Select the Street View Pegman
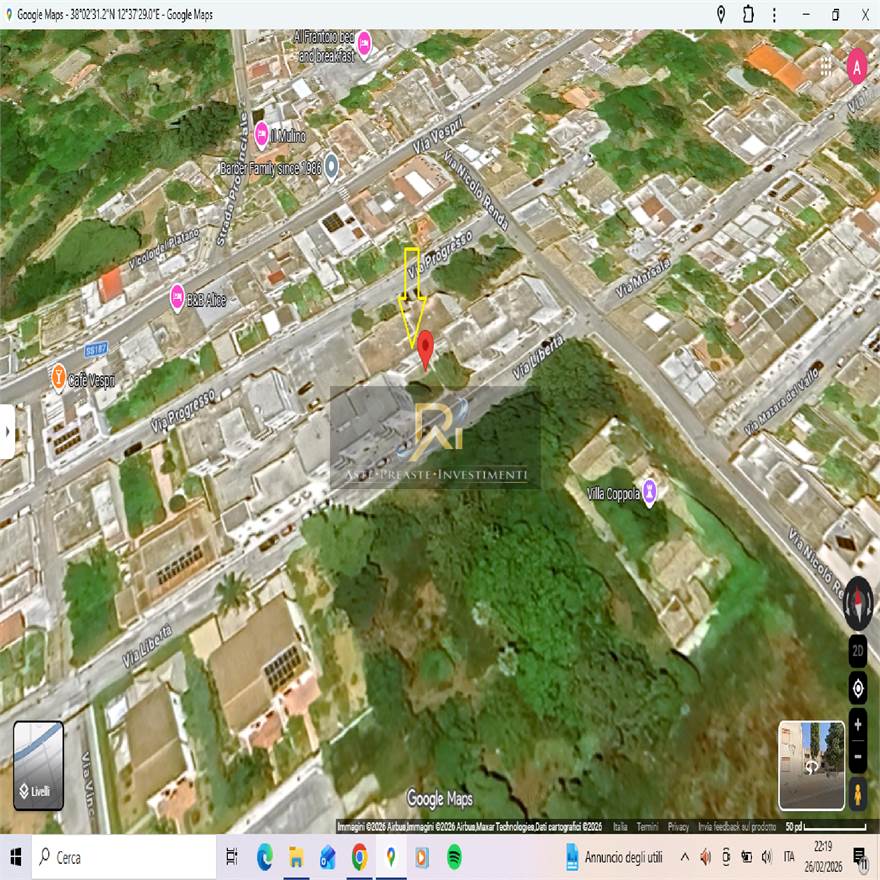Viewport: 880px width, 880px height. [858, 795]
